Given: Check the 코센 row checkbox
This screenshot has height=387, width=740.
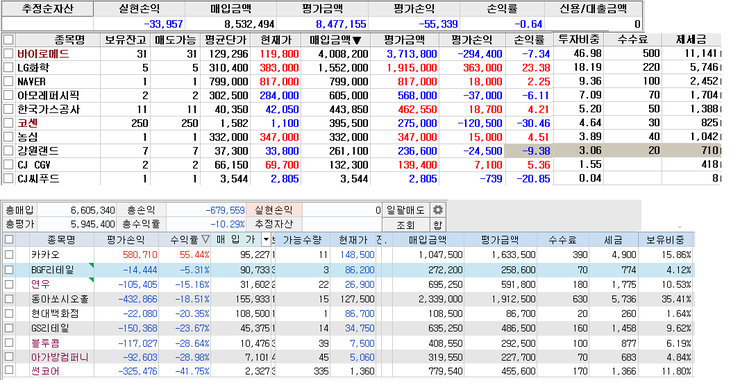Looking at the screenshot, I should pos(8,123).
